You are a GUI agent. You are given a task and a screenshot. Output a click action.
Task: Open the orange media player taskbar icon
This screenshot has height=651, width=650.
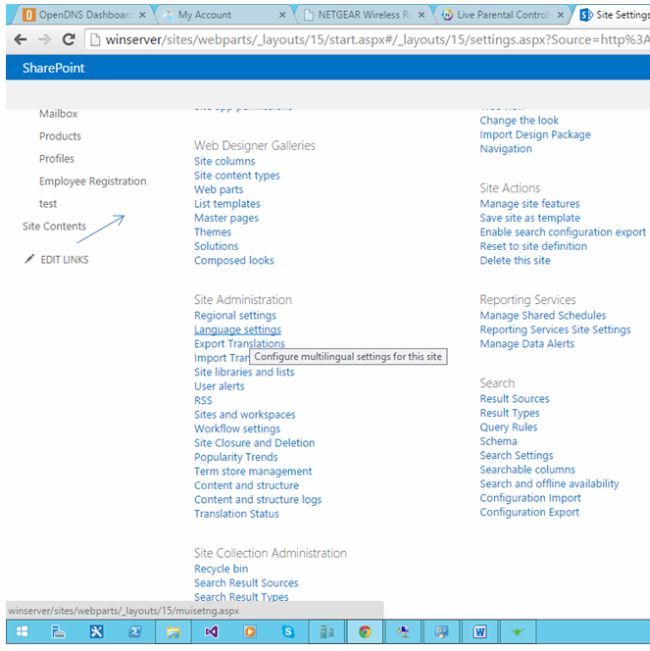[250, 631]
